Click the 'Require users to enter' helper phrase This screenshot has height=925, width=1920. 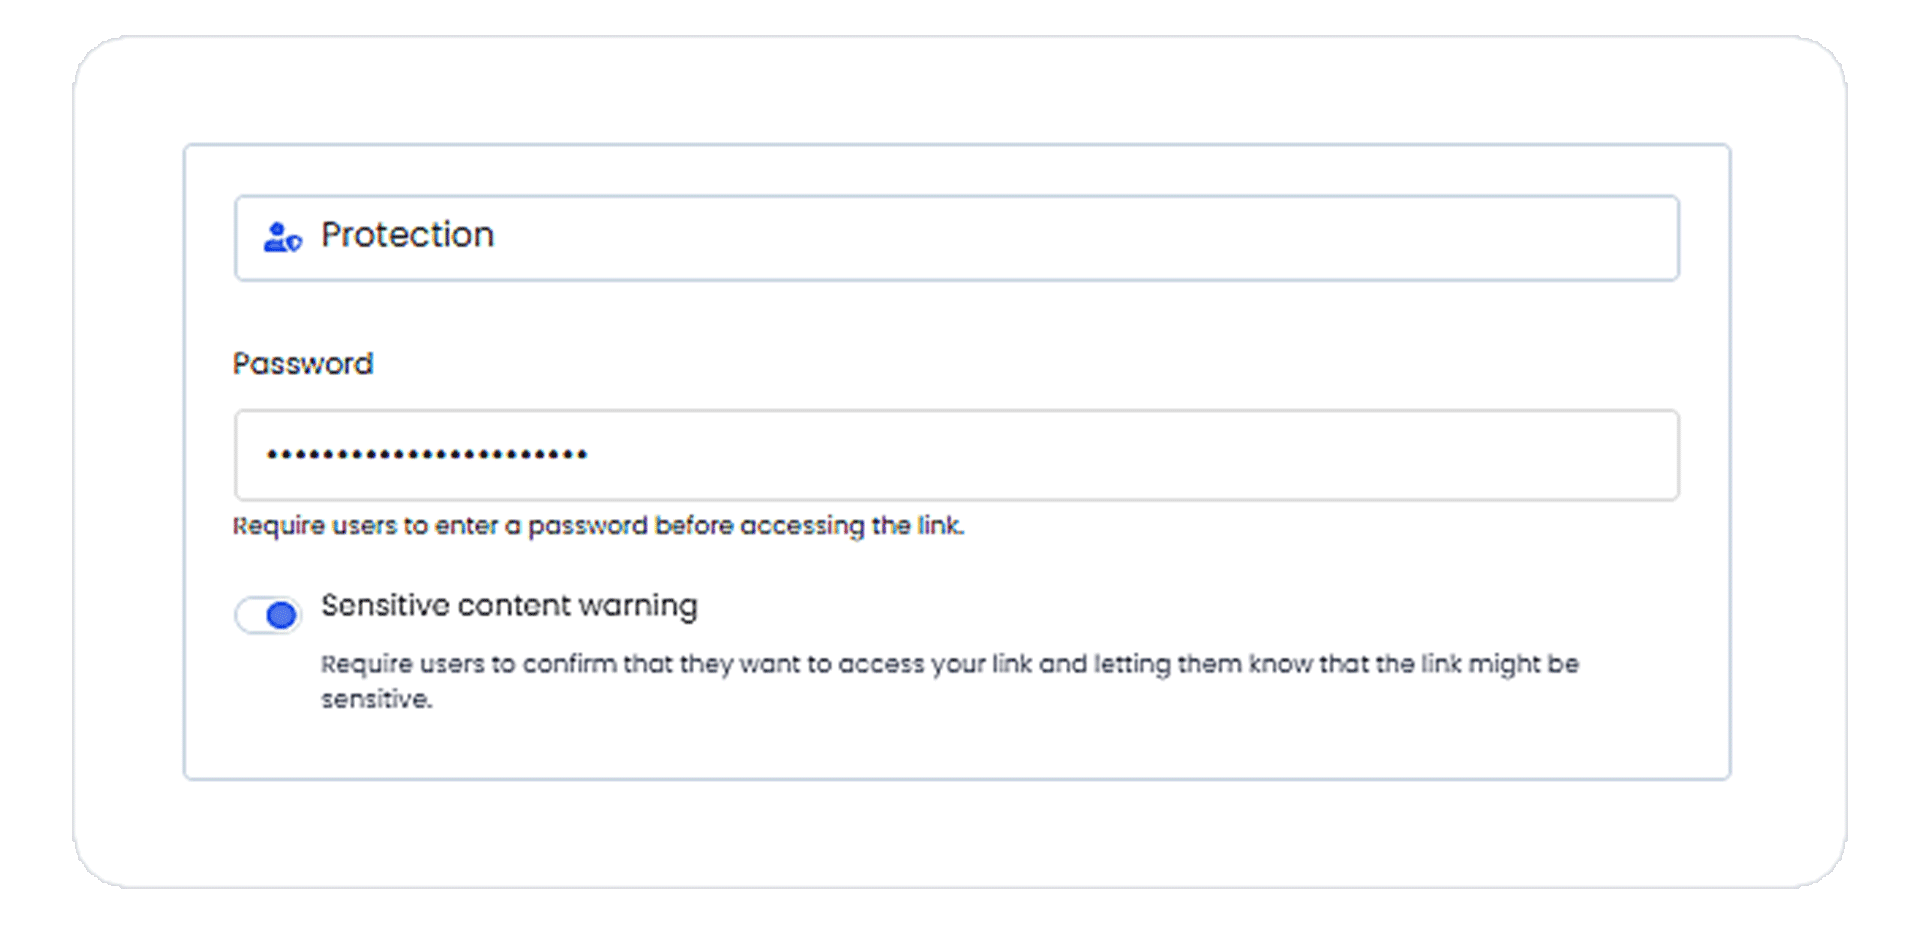pyautogui.click(x=365, y=526)
